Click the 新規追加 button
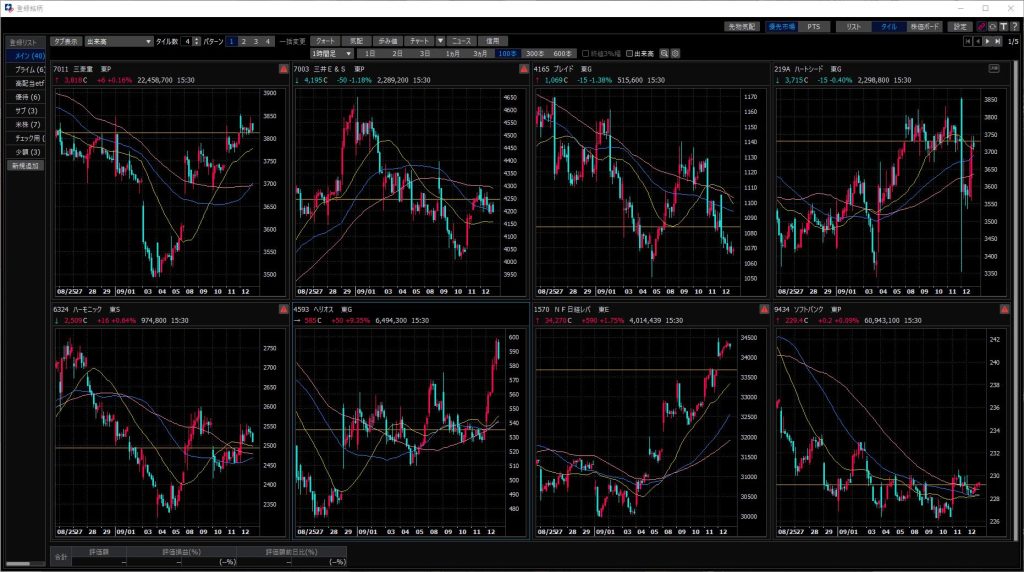 pos(25,165)
